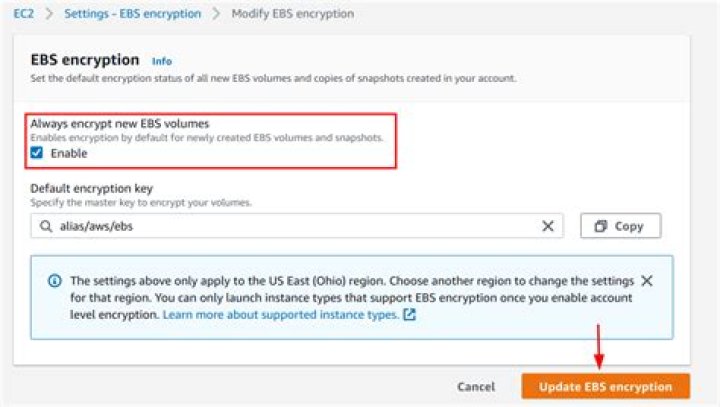Go to Settings - EBS encryption breadcrumb

click(x=133, y=14)
